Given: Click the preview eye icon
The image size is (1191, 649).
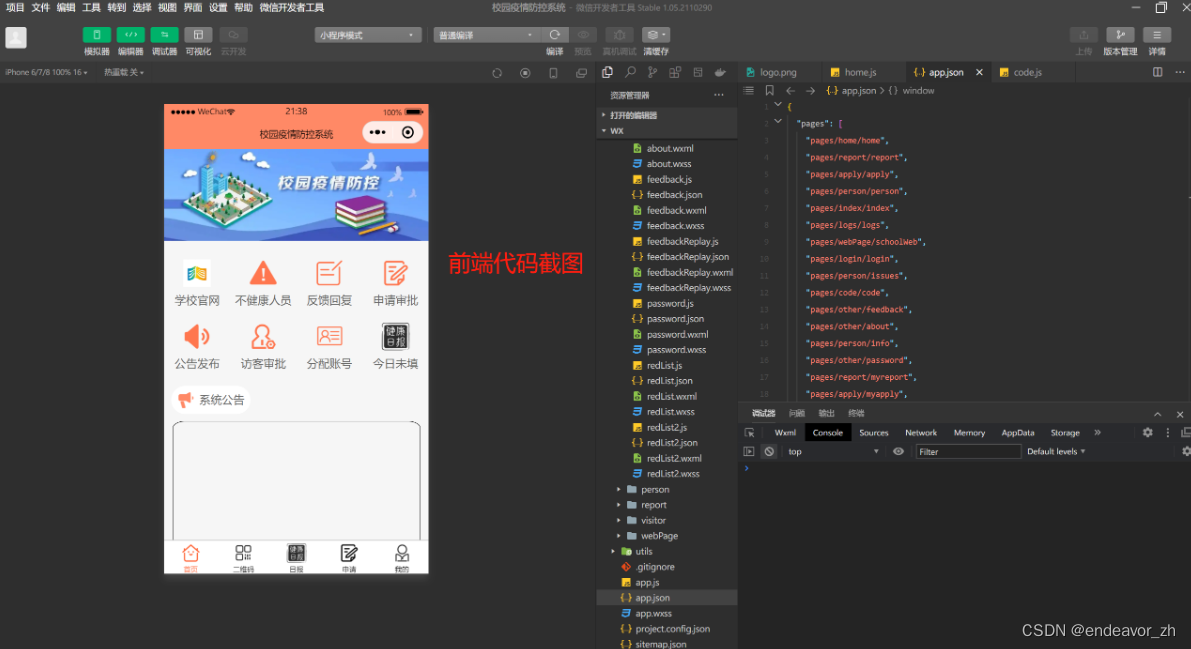Looking at the screenshot, I should pos(583,35).
